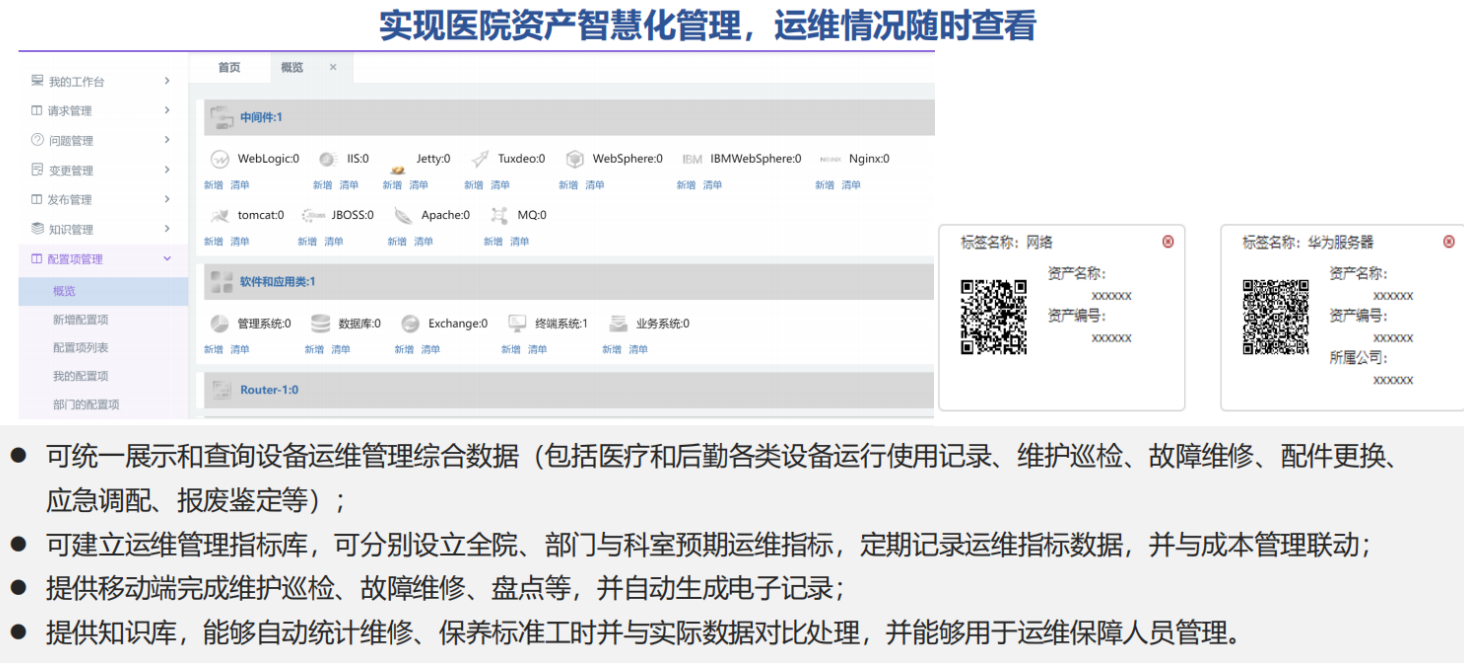Click the WebSphere cube icon
1464x666 pixels.
click(574, 159)
